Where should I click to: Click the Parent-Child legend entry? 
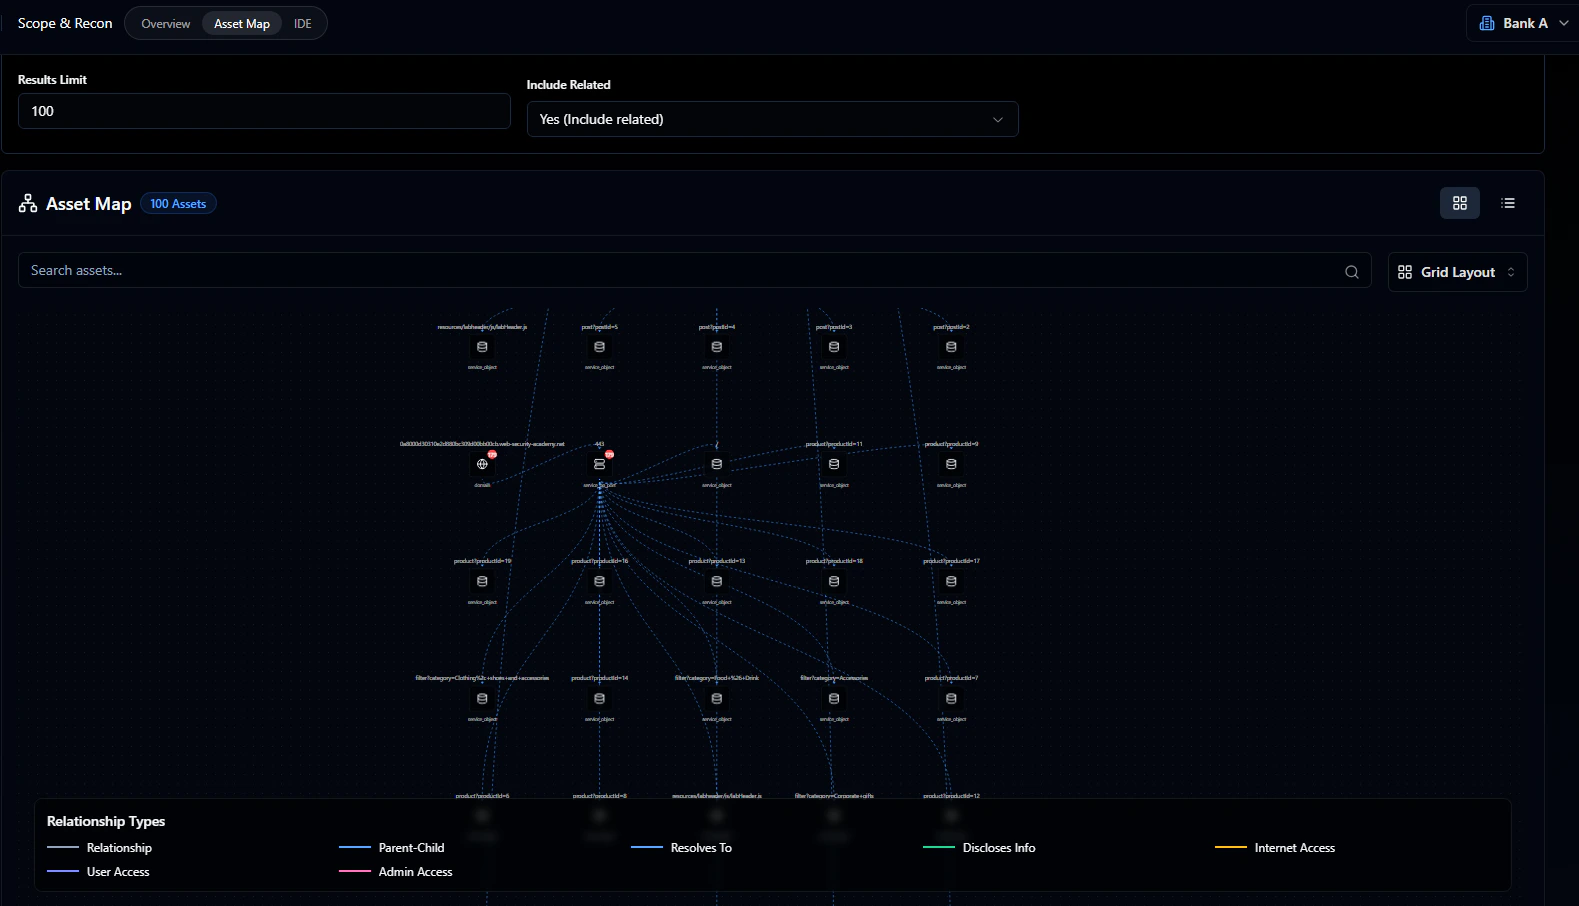pyautogui.click(x=392, y=848)
